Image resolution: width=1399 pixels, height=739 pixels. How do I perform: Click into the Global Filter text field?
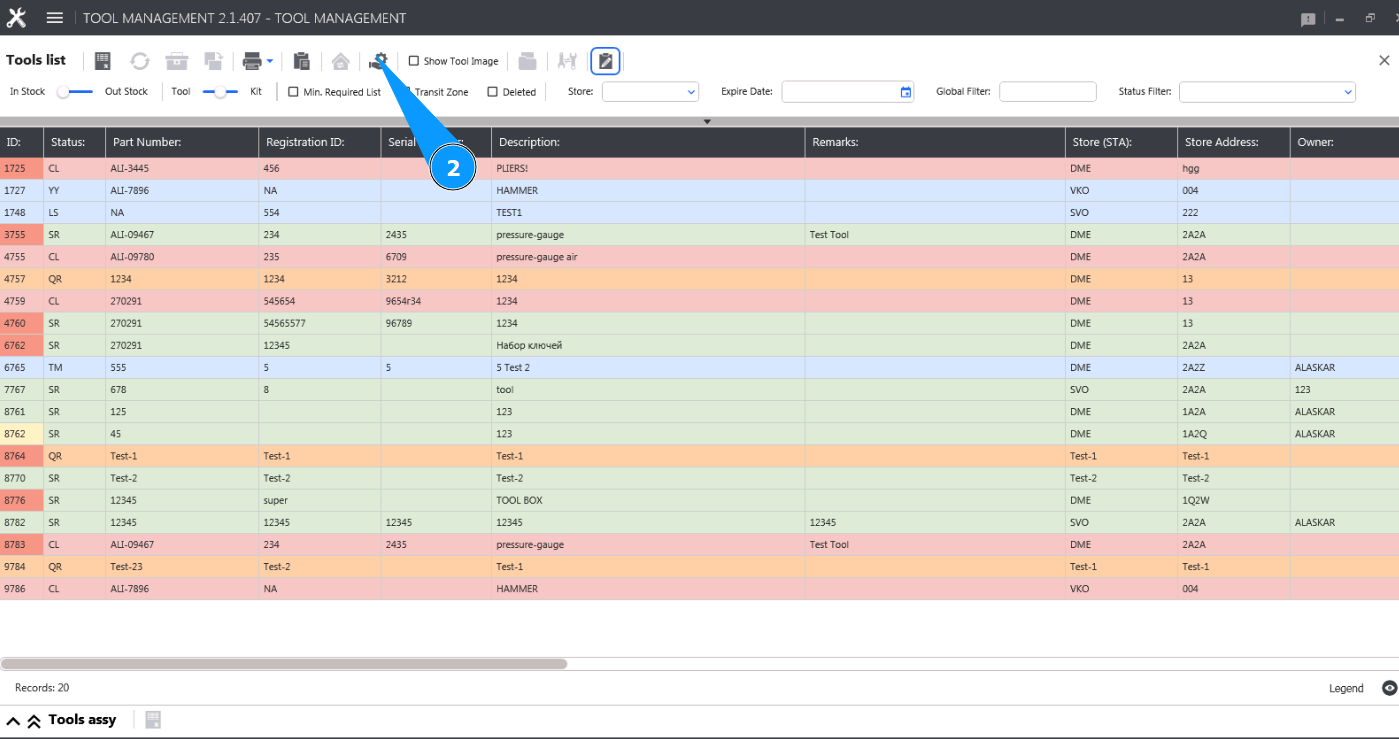tap(1047, 92)
